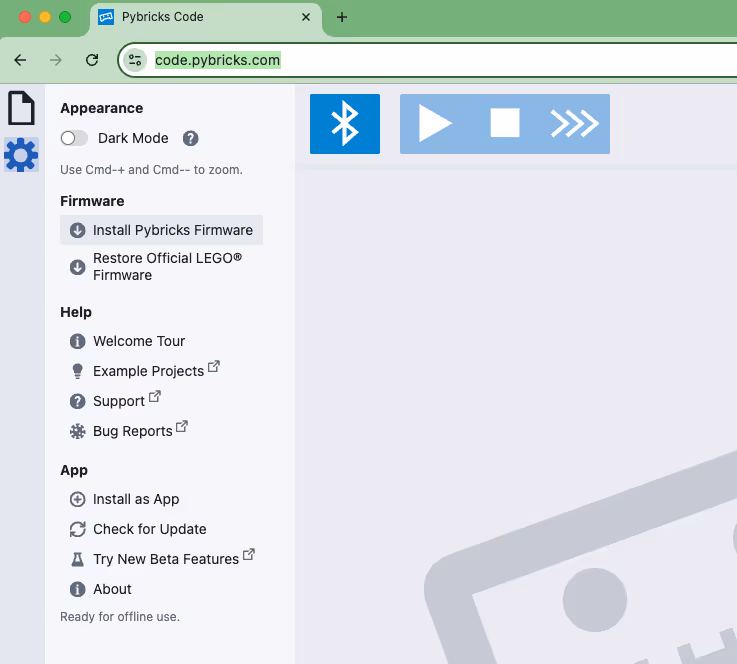
Task: Reload the page with refresh button
Action: [x=92, y=60]
